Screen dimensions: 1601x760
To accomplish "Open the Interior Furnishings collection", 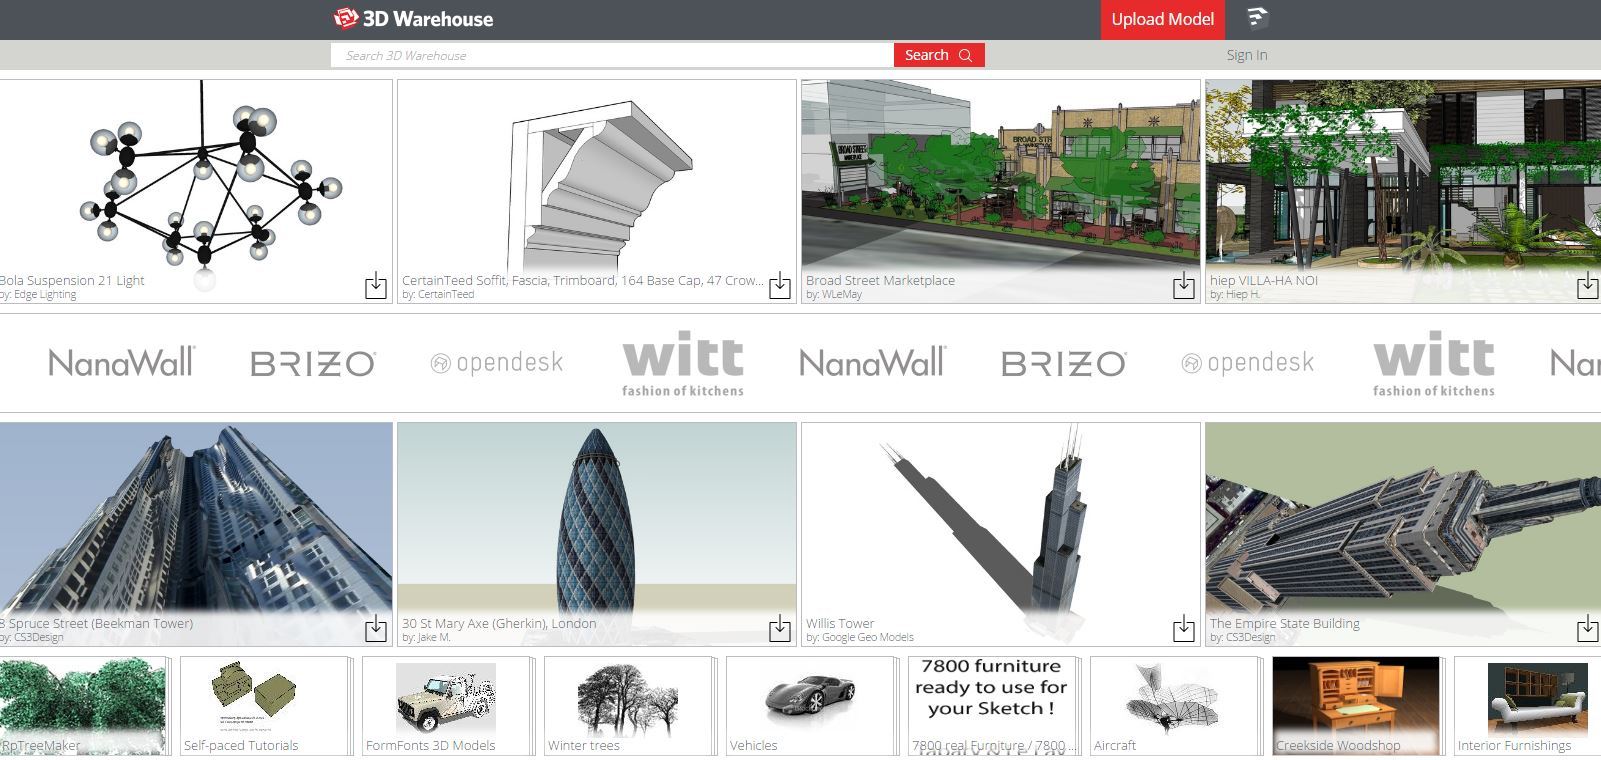I will [x=1528, y=706].
